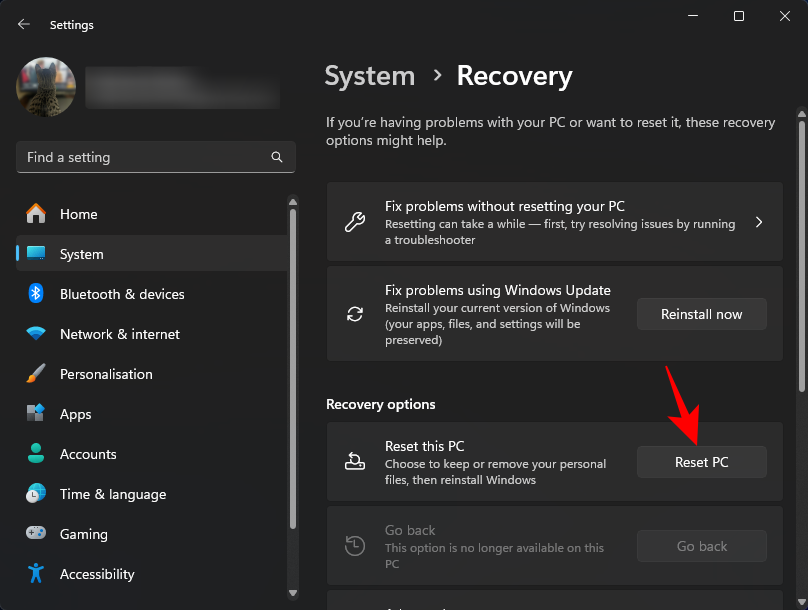Click the Gaming controller icon
The width and height of the screenshot is (808, 610).
tap(36, 533)
